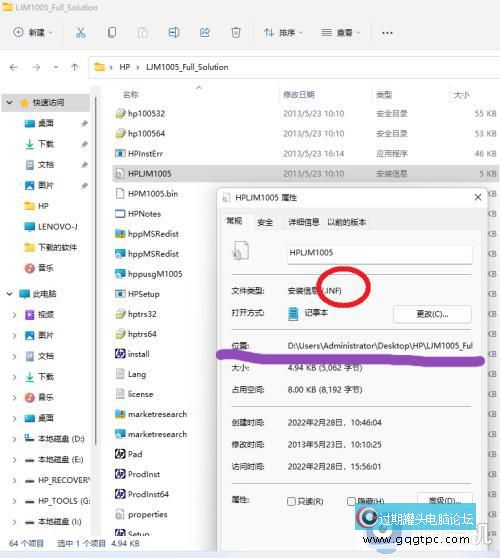The image size is (500, 558).
Task: Open the 查看 (View) dropdown
Action: (341, 33)
